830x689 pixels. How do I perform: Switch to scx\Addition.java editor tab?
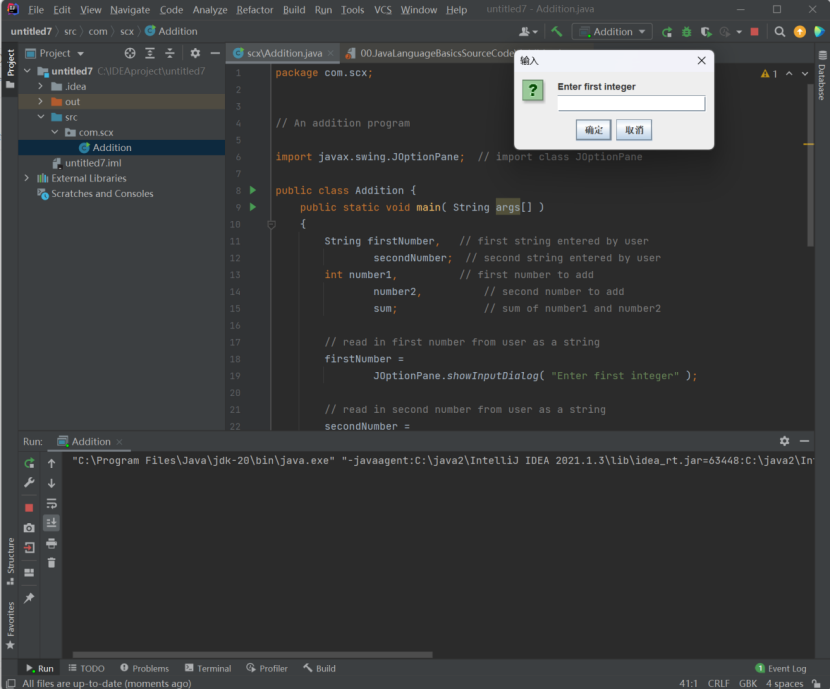coord(284,53)
